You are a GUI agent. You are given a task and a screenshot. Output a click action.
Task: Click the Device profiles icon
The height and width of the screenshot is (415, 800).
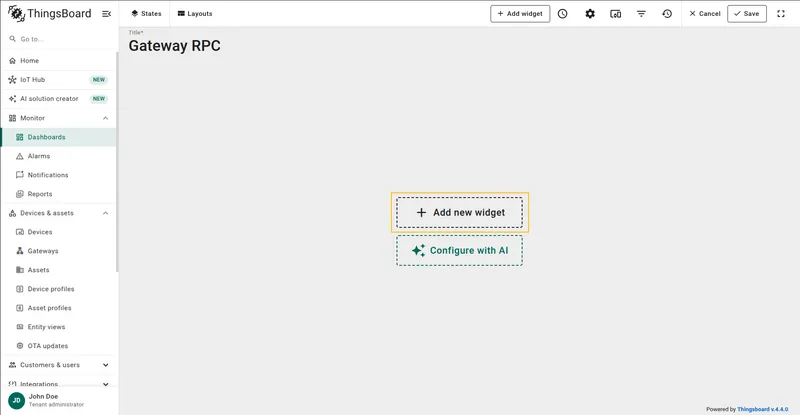[x=20, y=289]
